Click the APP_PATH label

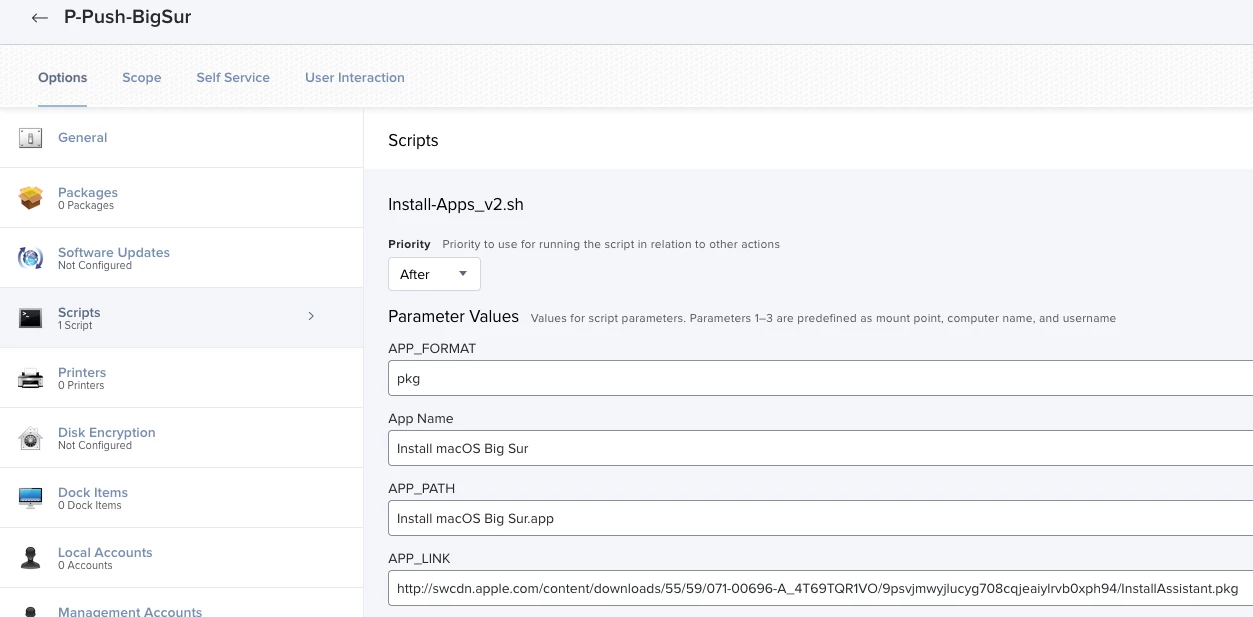421,488
